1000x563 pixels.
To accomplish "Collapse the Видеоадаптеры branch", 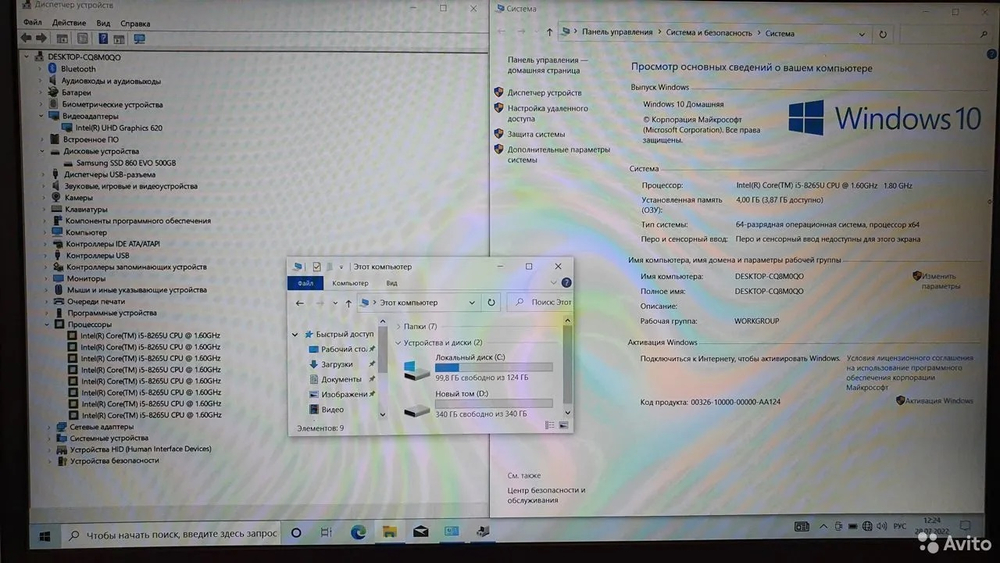I will point(42,116).
